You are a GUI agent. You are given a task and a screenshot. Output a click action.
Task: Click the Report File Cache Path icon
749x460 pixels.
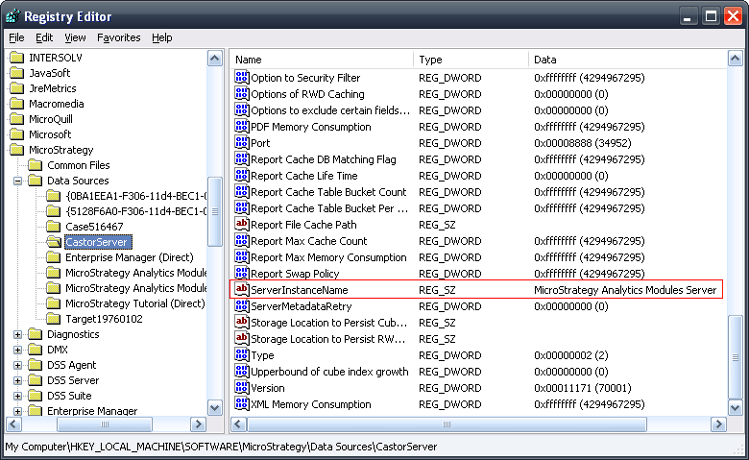point(241,224)
